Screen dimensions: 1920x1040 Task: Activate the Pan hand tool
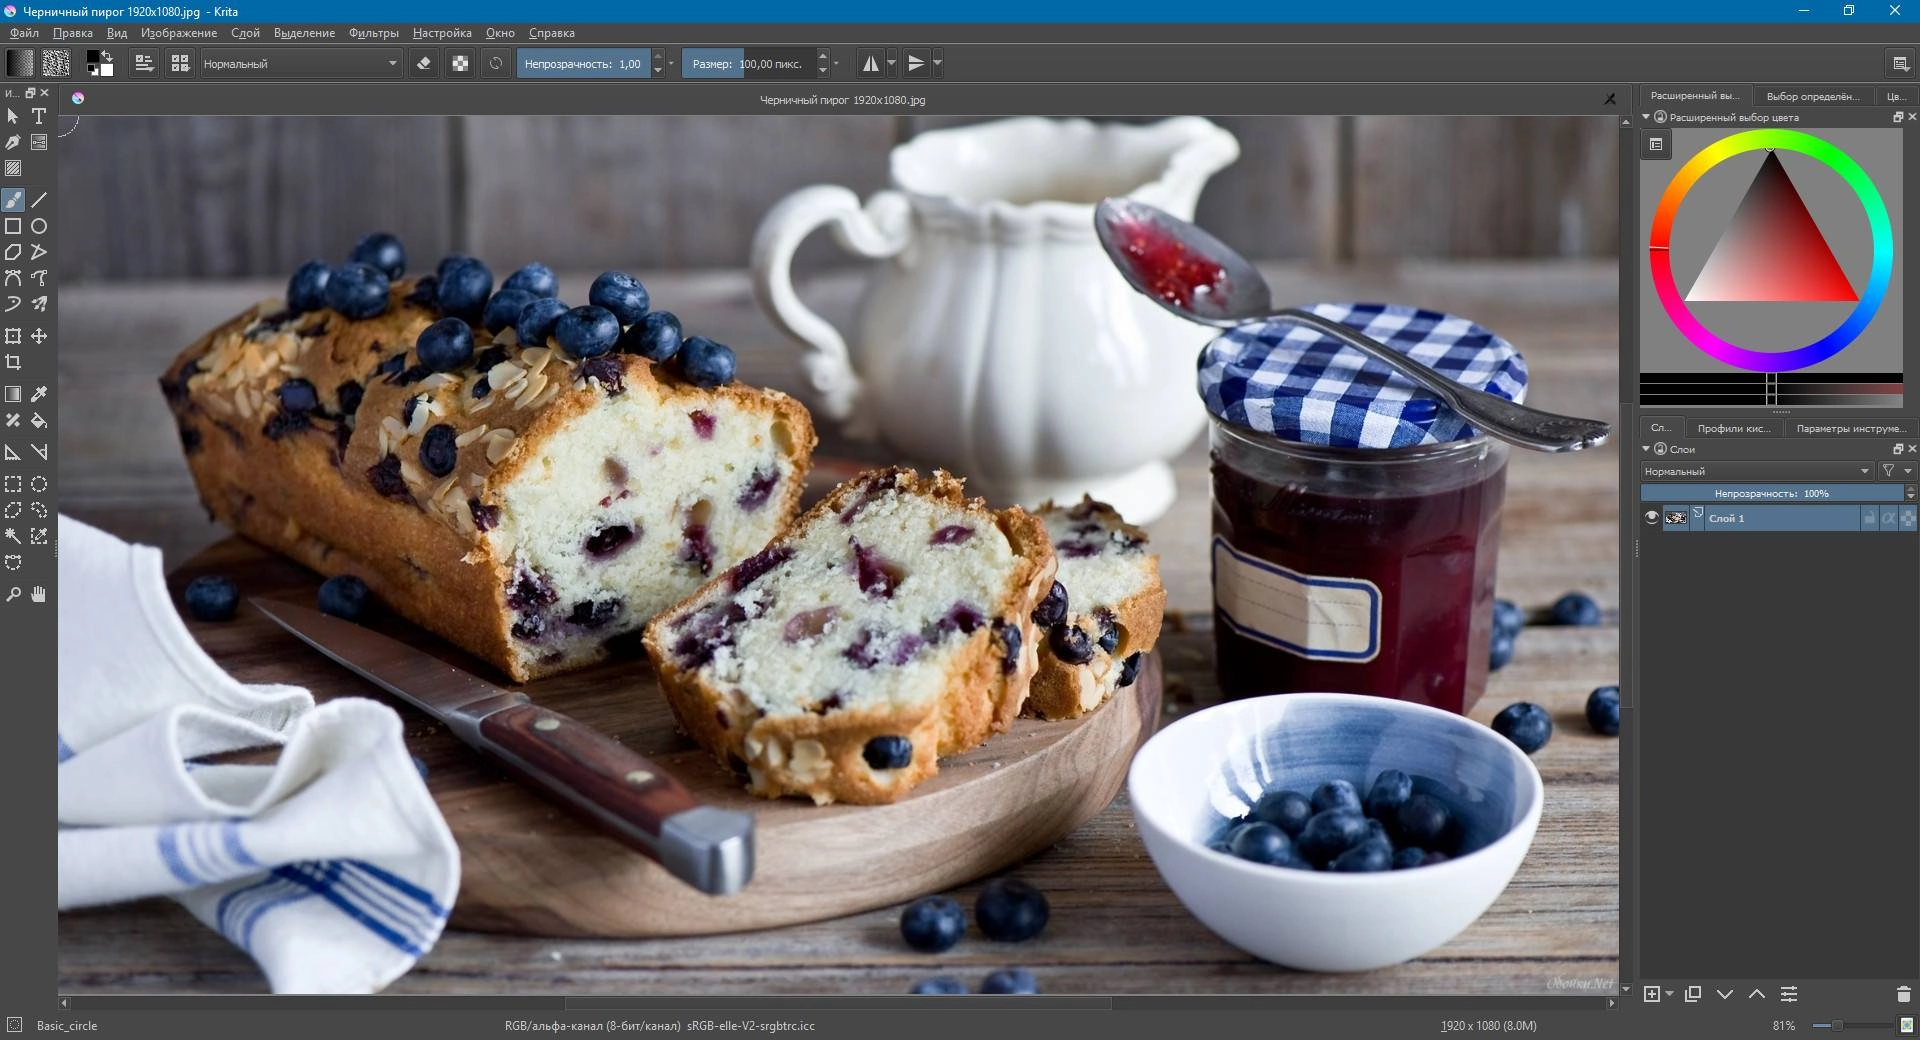(39, 594)
